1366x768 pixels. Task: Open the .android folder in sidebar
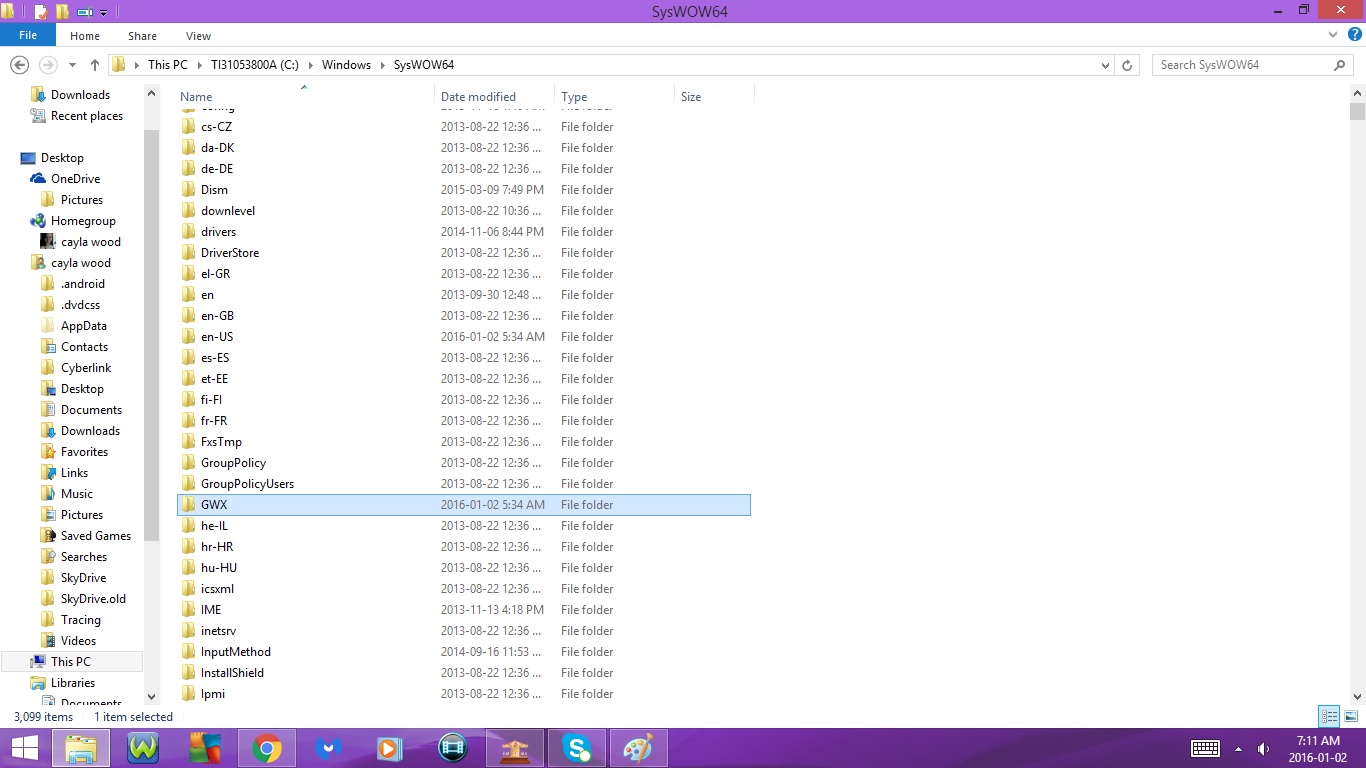(x=82, y=284)
